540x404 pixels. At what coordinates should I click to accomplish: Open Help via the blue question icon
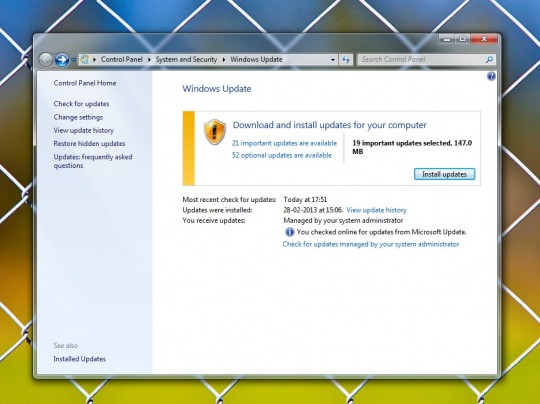point(491,76)
